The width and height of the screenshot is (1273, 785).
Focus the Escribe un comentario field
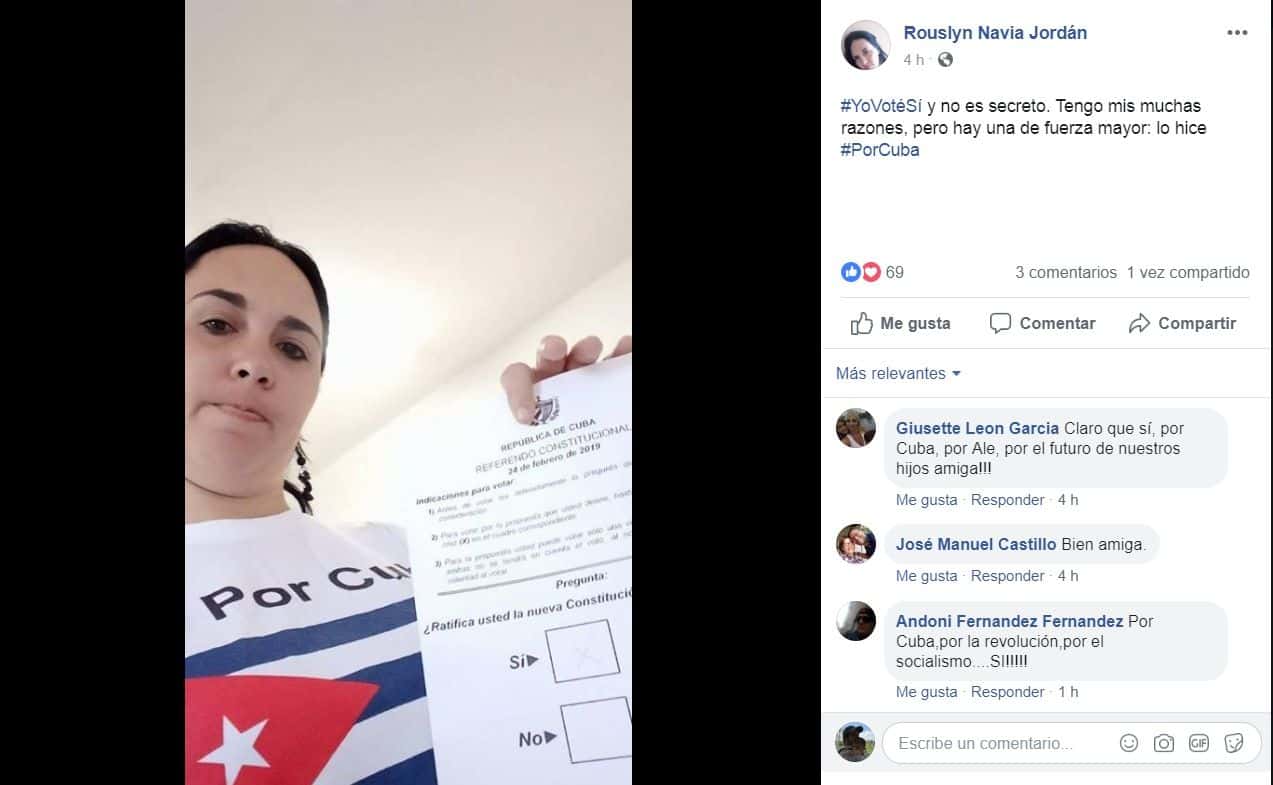tap(1000, 743)
